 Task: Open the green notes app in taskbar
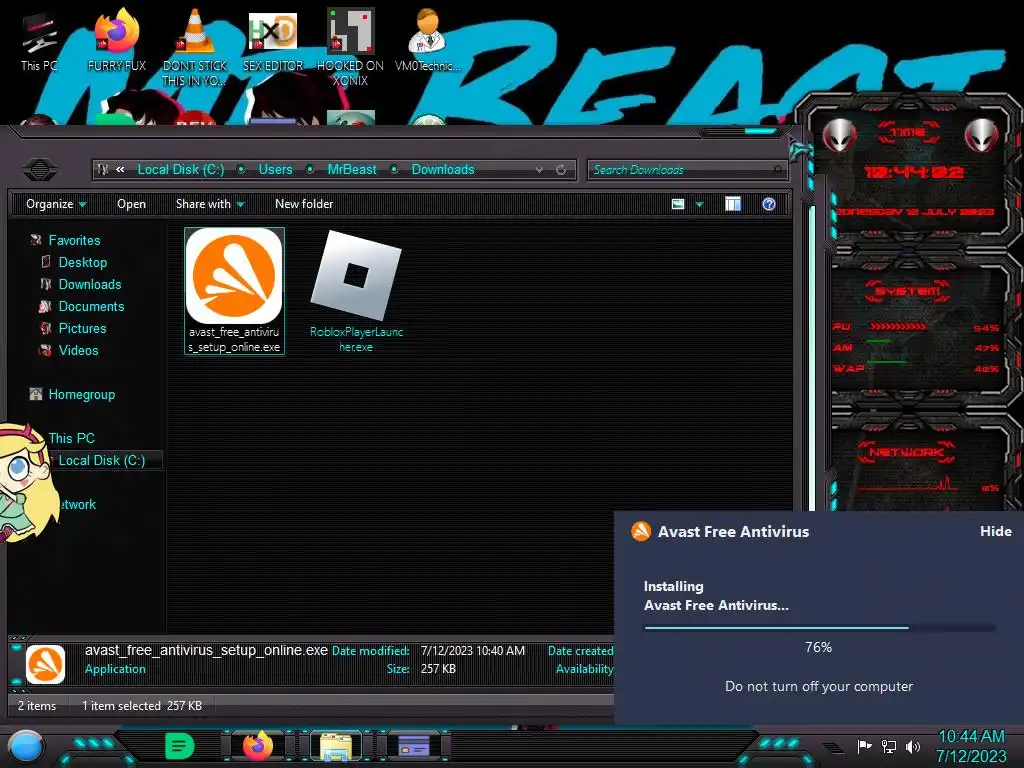[x=180, y=746]
